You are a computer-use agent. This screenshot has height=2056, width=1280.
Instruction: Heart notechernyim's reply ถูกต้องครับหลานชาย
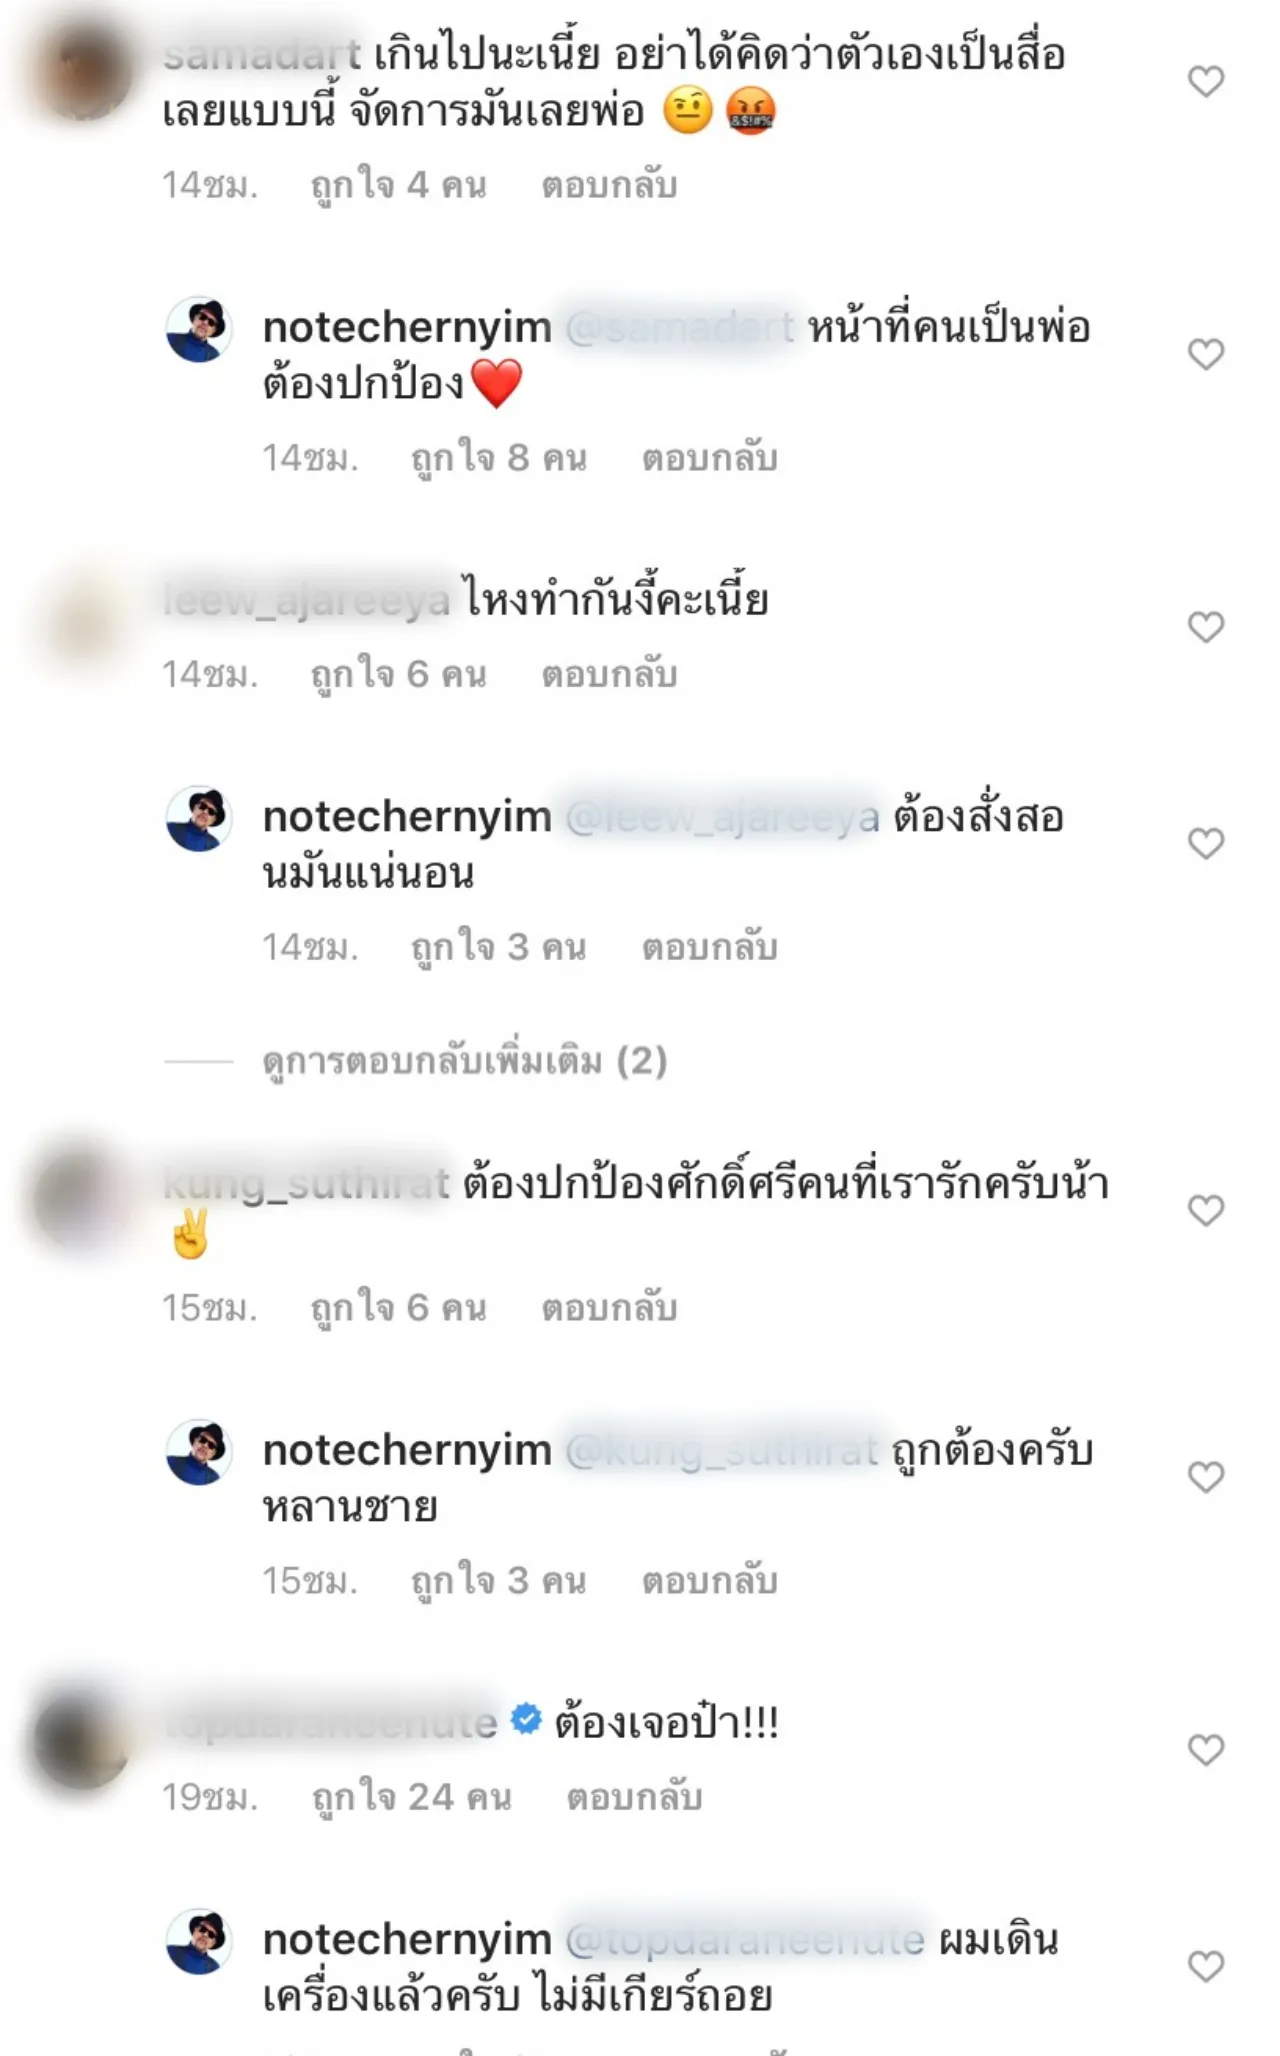[x=1206, y=1477]
